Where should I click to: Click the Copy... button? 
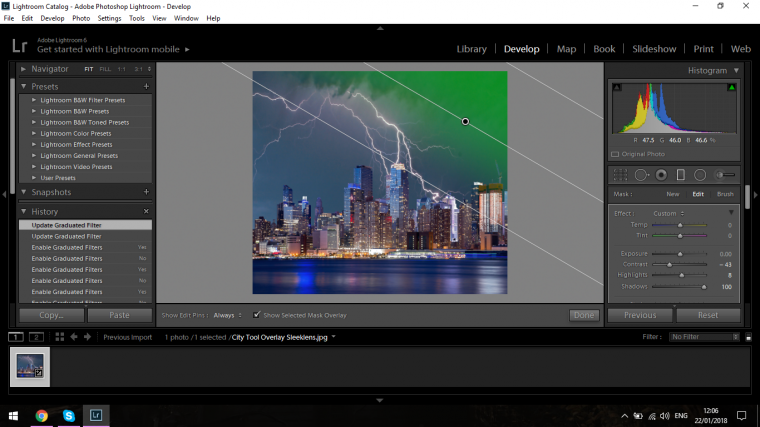click(x=51, y=315)
